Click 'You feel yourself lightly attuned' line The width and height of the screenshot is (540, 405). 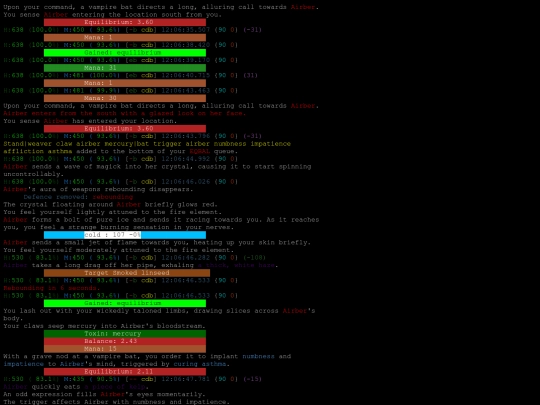(x=113, y=212)
